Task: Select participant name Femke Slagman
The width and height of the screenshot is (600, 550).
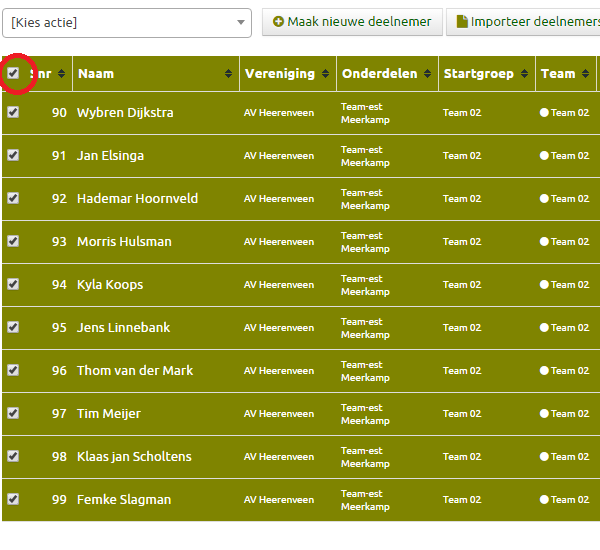Action: (124, 500)
